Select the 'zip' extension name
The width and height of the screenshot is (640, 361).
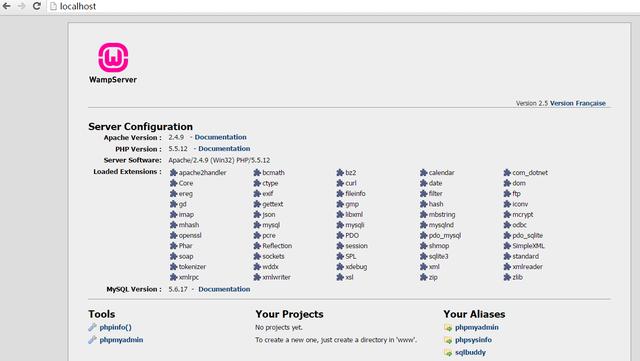click(433, 277)
